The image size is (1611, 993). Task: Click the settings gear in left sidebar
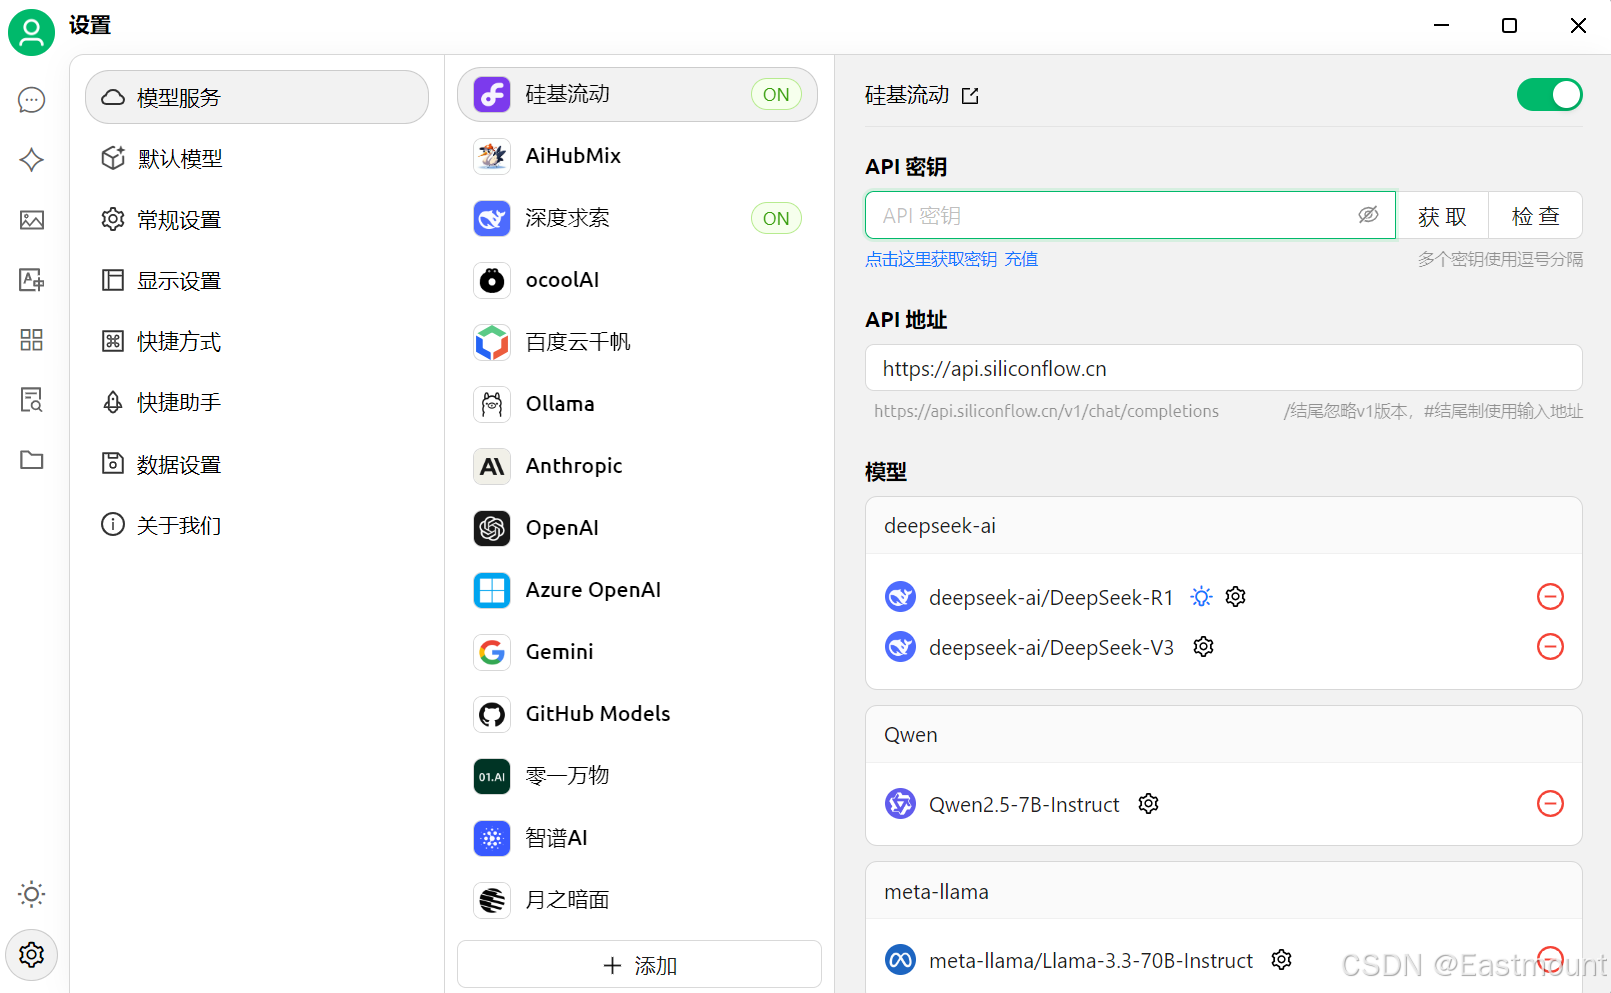[x=32, y=955]
